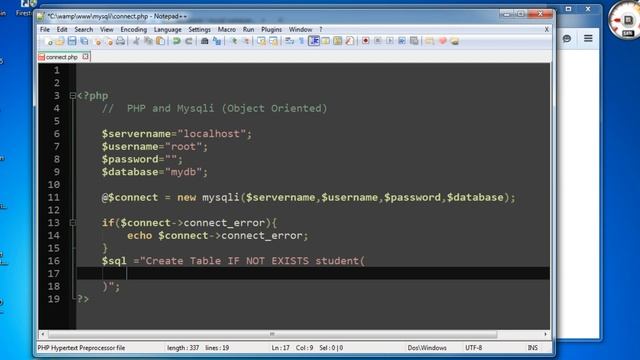Open the File menu
The height and width of the screenshot is (360, 640).
coord(45,29)
